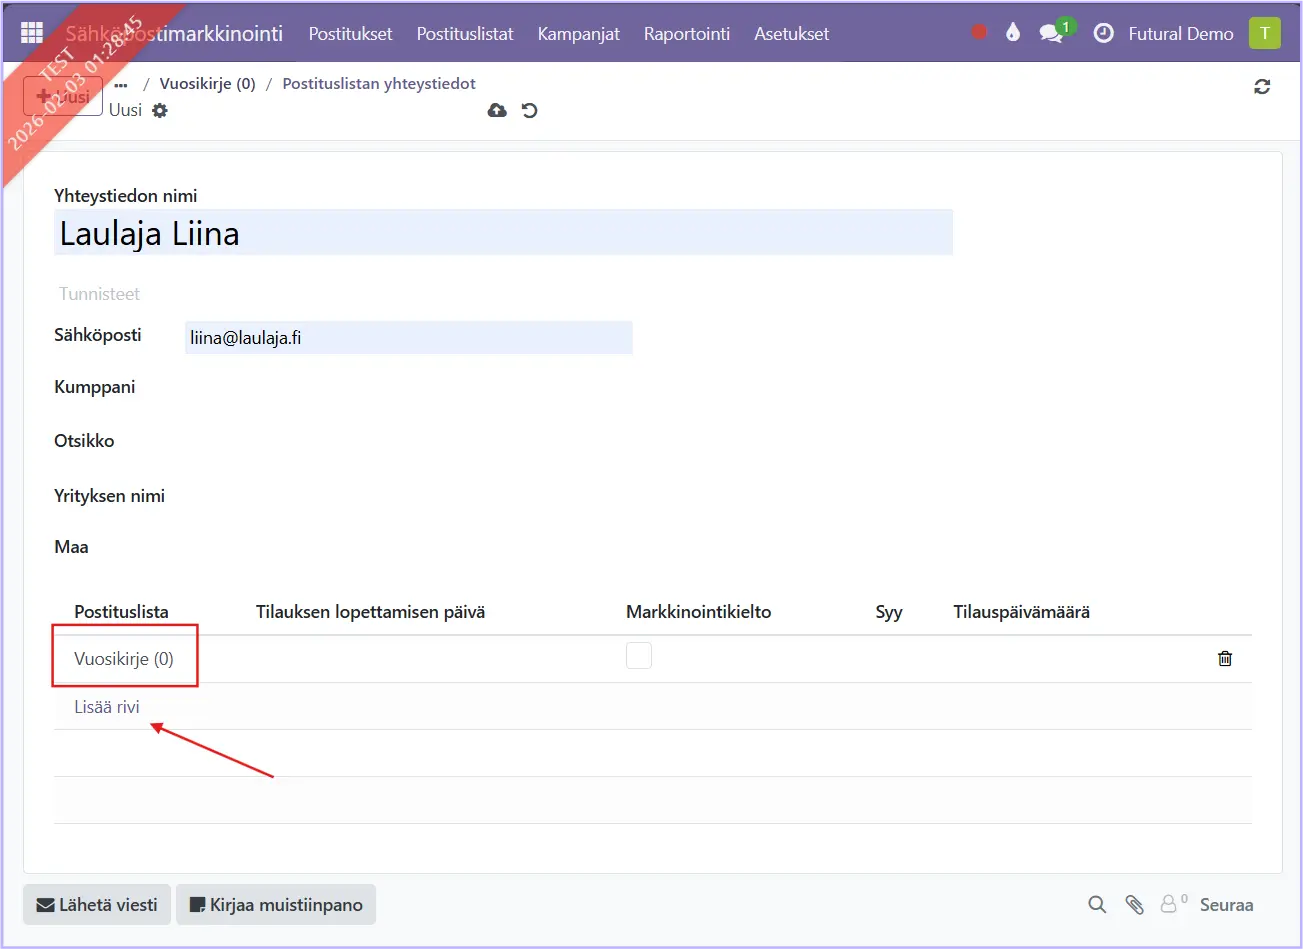Click the refresh icon at top right
The width and height of the screenshot is (1303, 950).
[x=1262, y=87]
